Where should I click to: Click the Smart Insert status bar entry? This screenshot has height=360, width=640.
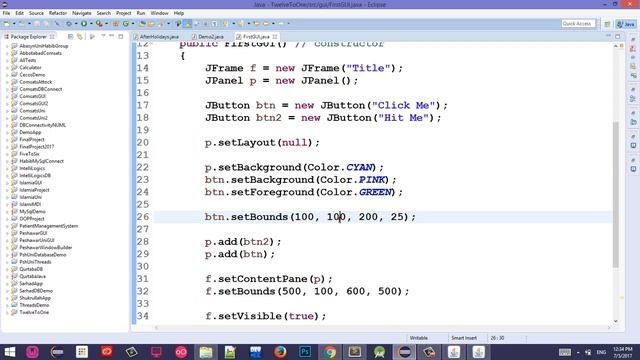(464, 338)
